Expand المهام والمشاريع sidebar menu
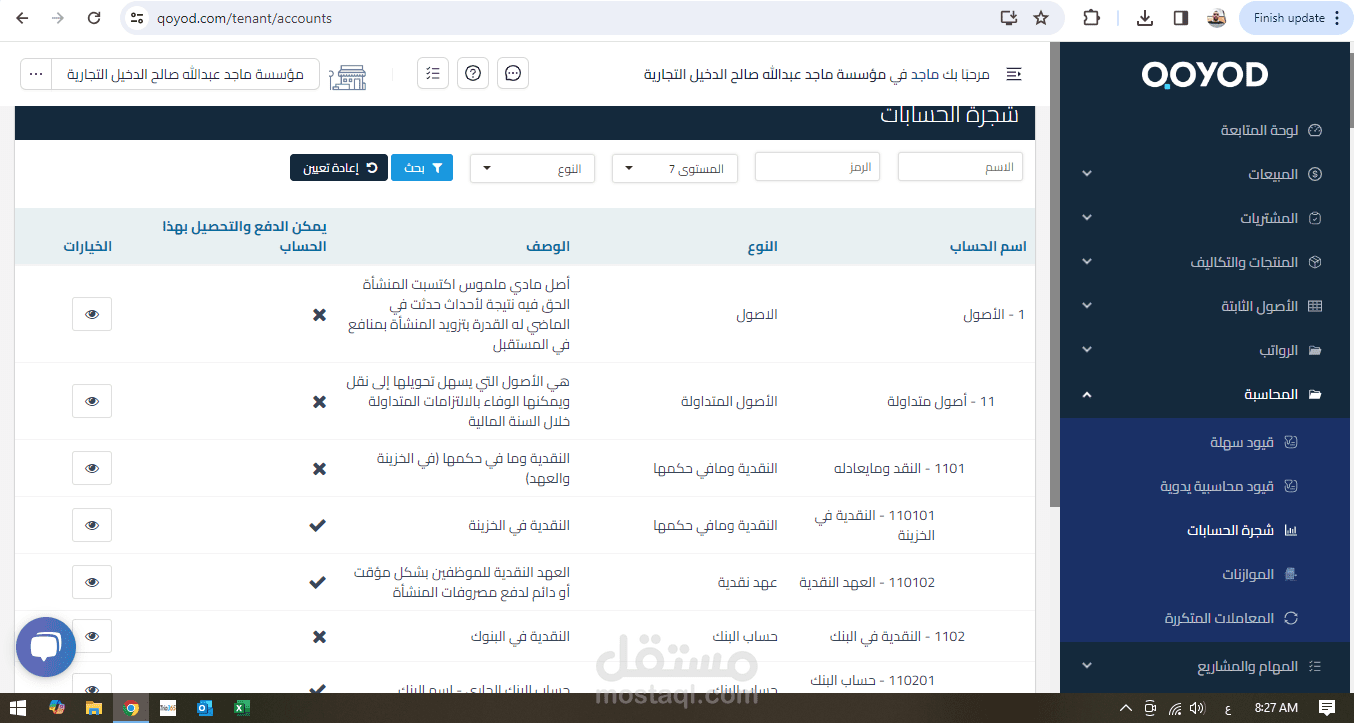The height and width of the screenshot is (723, 1354). pos(1205,666)
